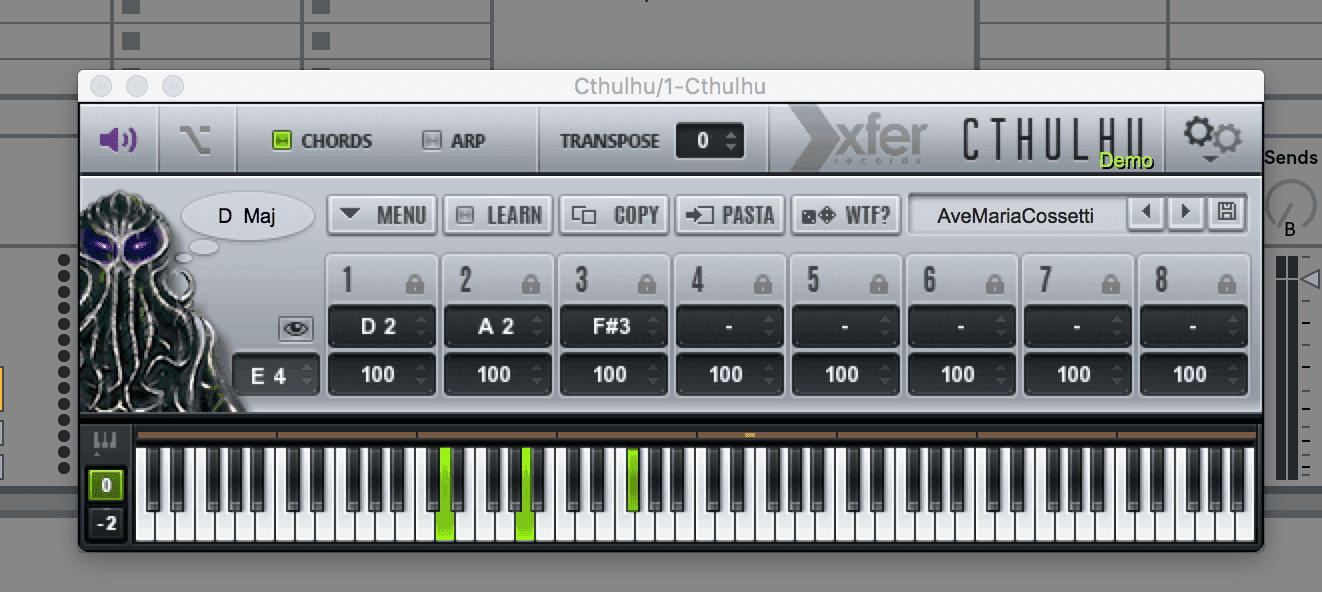The image size is (1322, 592).
Task: Click the empty note field of slot 6
Action: pos(962,326)
